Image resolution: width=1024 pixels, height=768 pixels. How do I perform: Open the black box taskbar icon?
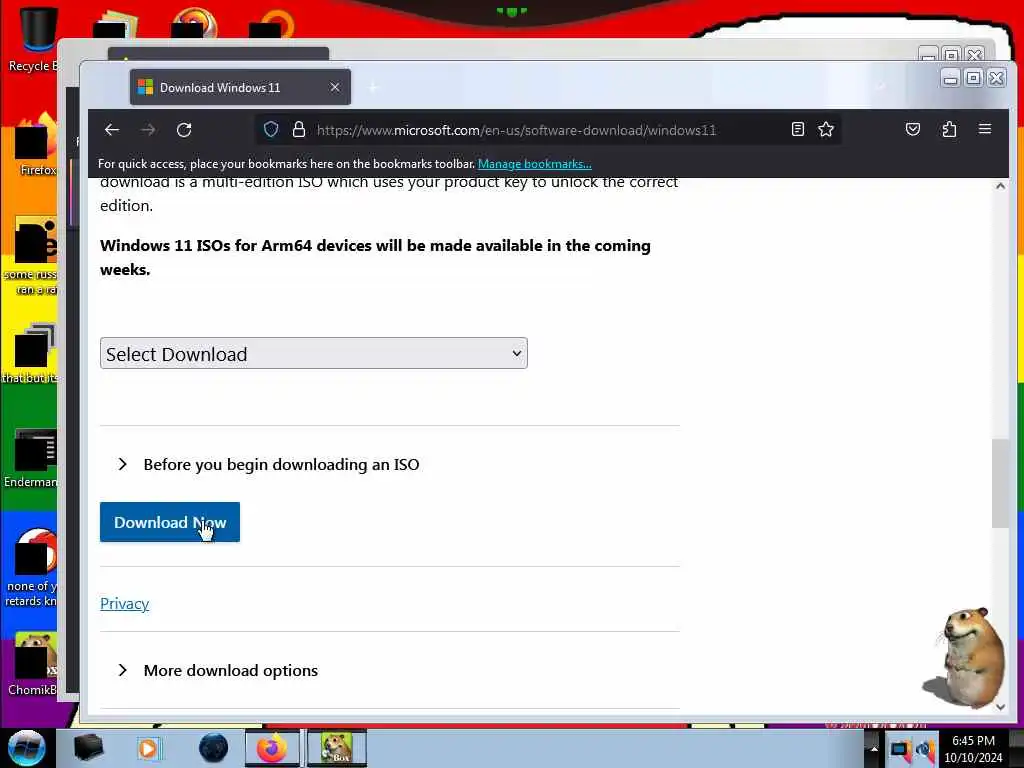pos(88,748)
